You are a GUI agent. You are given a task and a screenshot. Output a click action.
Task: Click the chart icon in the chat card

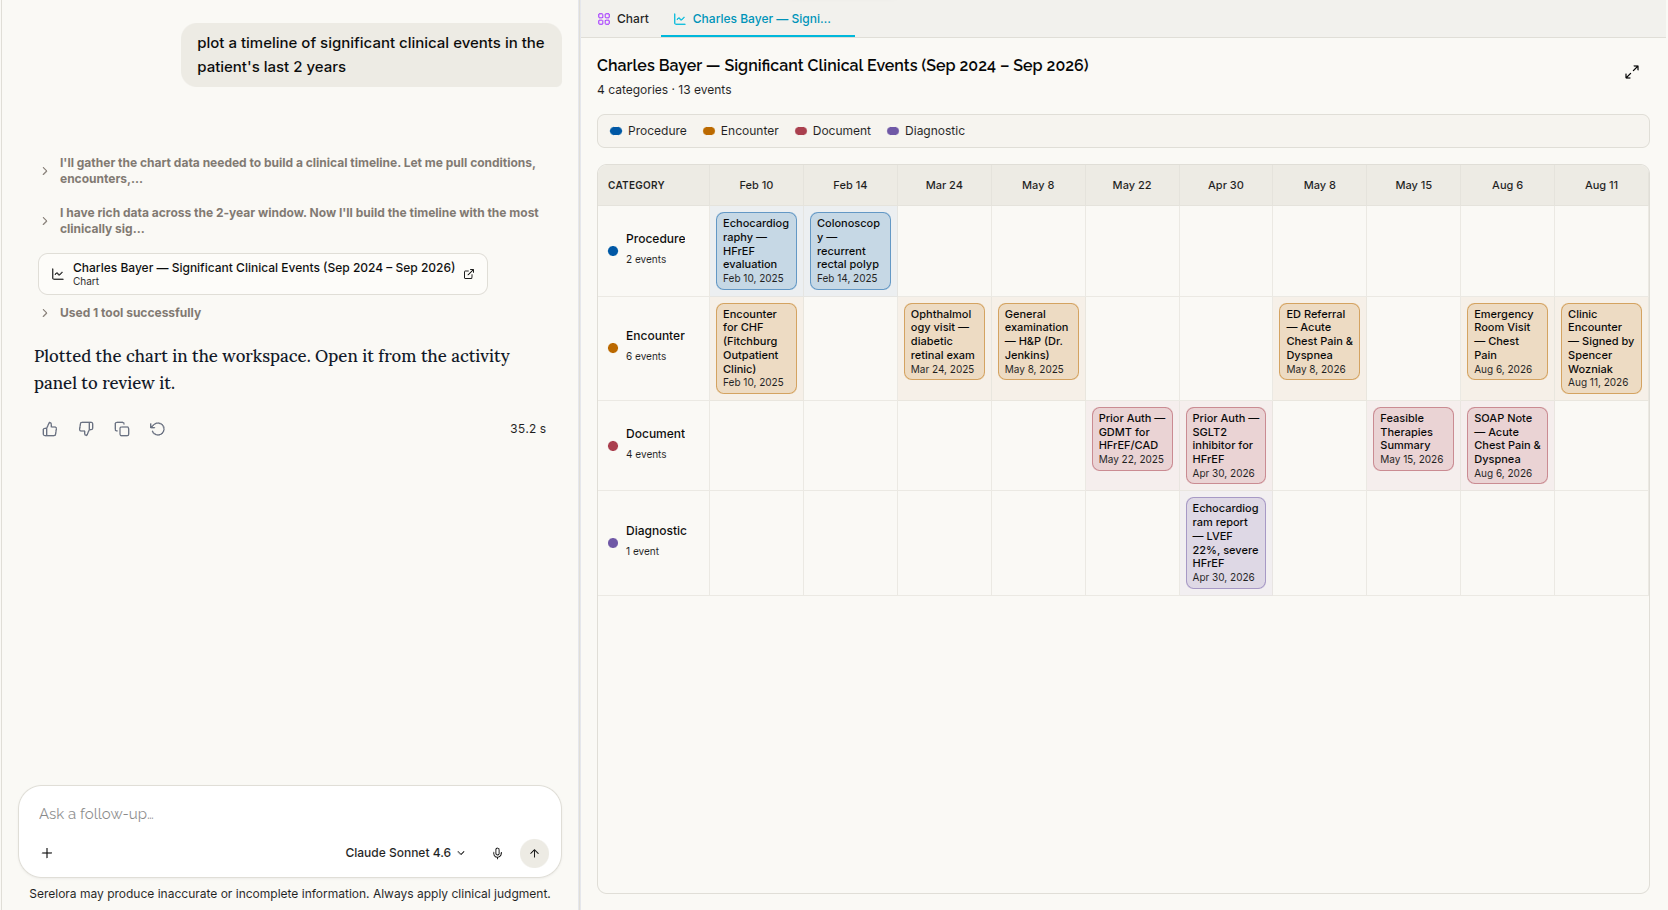coord(58,274)
